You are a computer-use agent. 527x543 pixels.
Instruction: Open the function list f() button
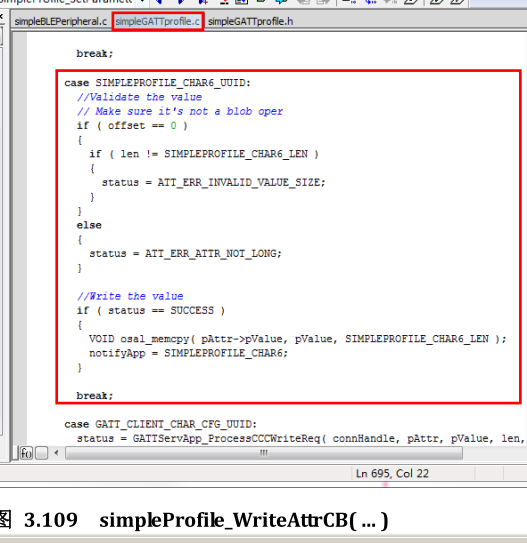tap(26, 453)
